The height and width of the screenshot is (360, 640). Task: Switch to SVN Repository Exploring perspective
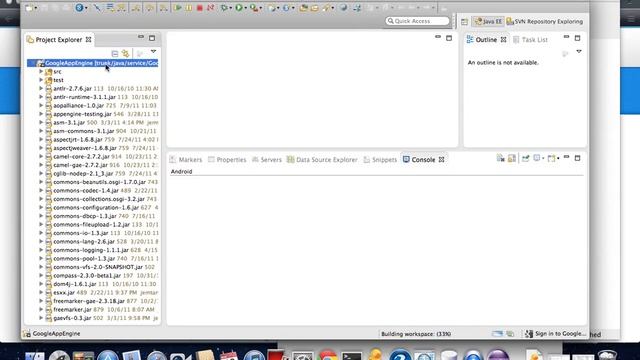[x=544, y=22]
